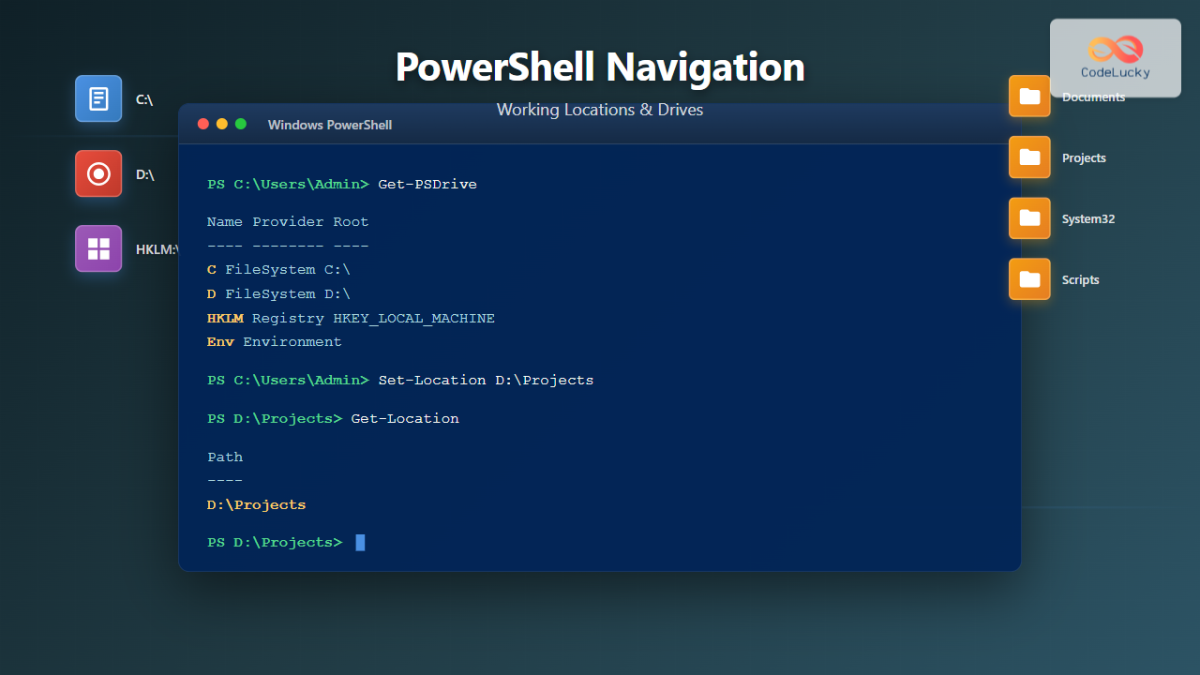
Task: Click the D:\Projects path output line
Action: [x=256, y=504]
